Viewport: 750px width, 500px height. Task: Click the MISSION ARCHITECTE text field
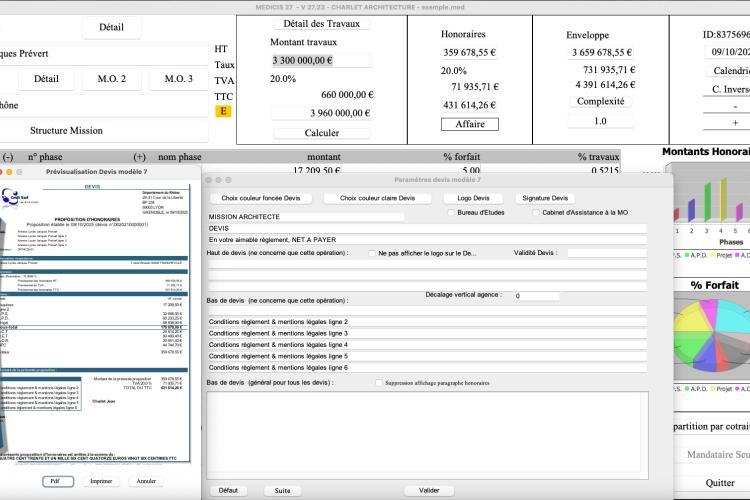coord(306,217)
